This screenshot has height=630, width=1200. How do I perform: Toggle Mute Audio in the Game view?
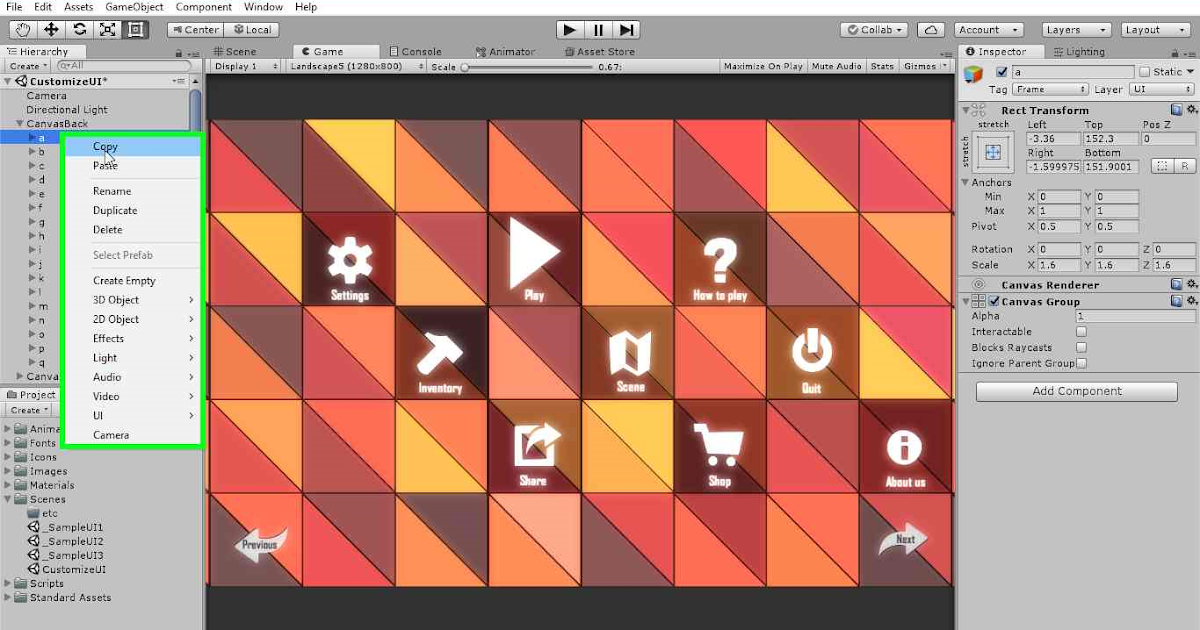coord(838,65)
